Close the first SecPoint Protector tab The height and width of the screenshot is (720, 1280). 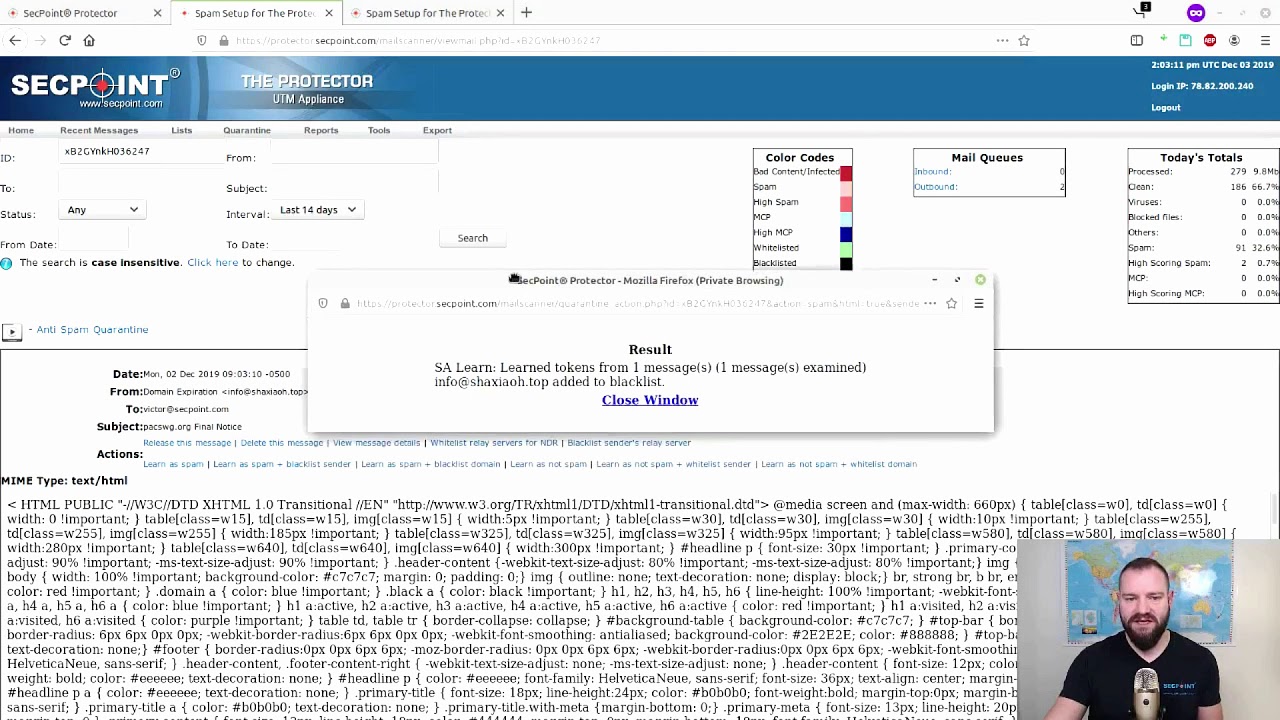[x=157, y=13]
